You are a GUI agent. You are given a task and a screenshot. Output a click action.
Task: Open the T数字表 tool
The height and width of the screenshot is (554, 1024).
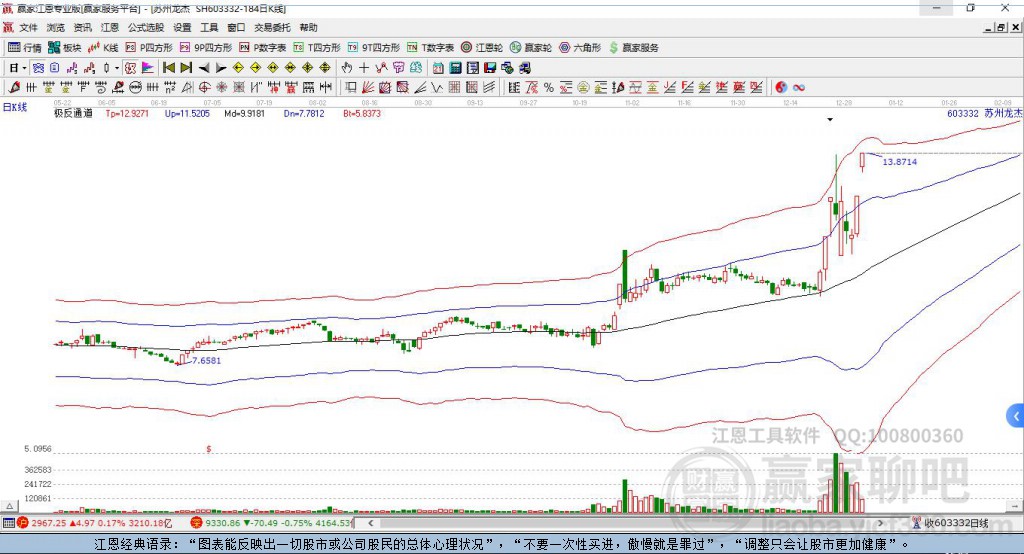click(x=430, y=48)
